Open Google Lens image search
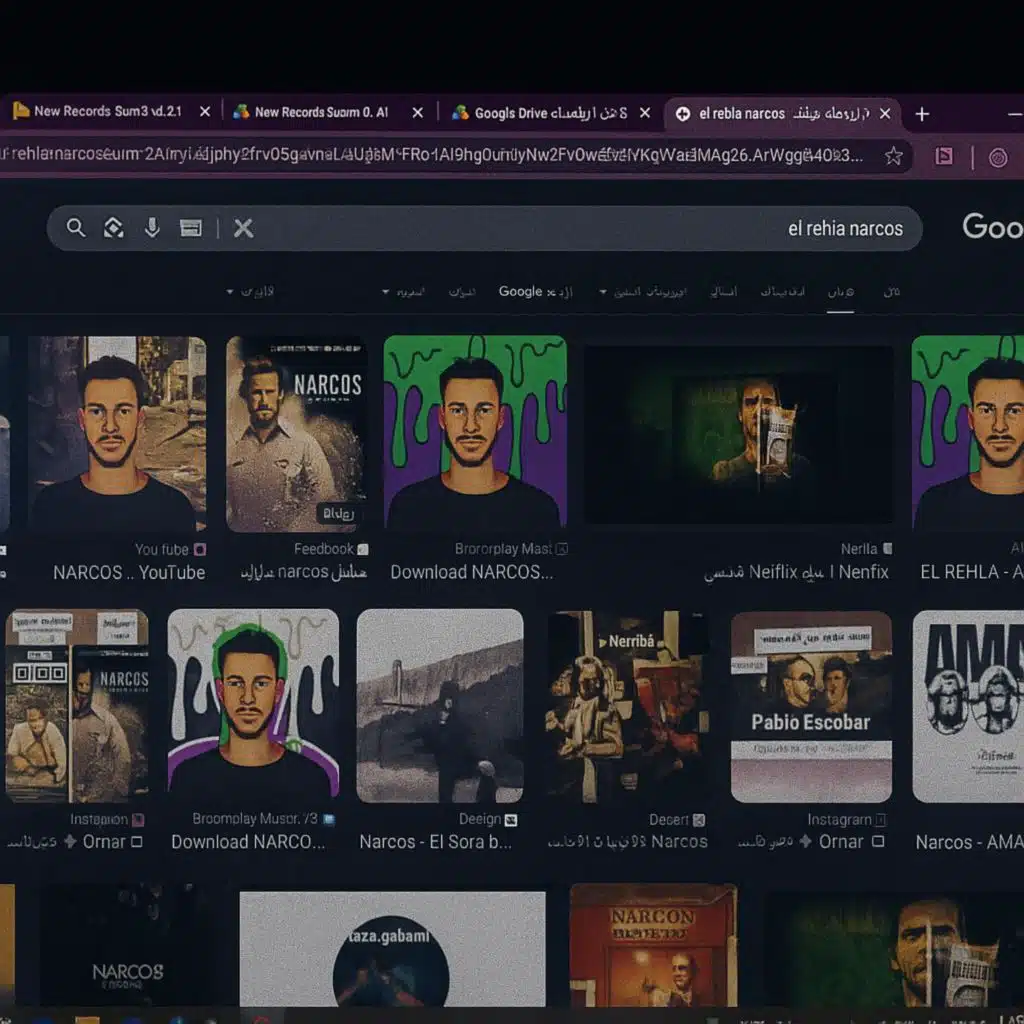The height and width of the screenshot is (1024, 1024). 114,228
